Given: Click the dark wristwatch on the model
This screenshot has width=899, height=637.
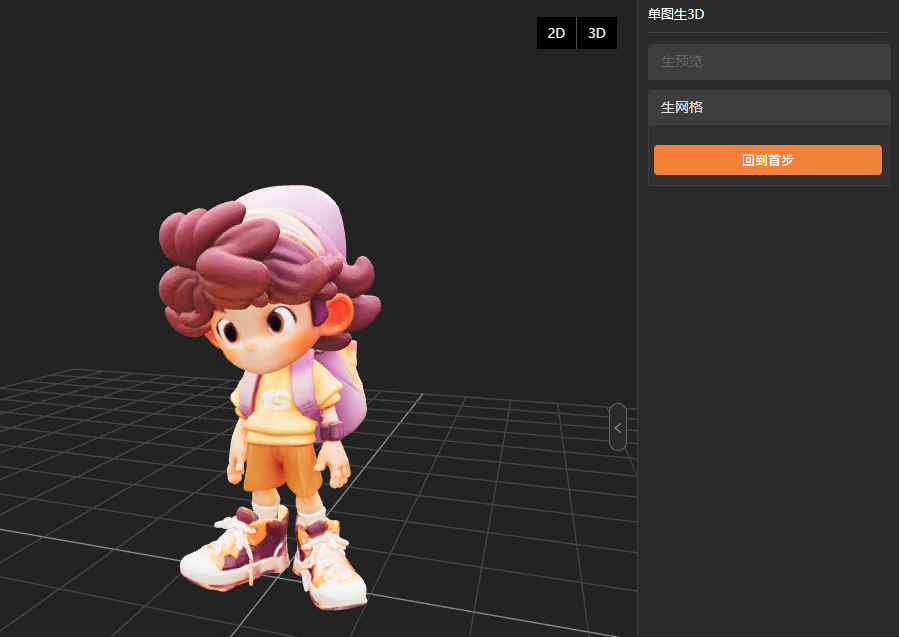Looking at the screenshot, I should click(329, 432).
